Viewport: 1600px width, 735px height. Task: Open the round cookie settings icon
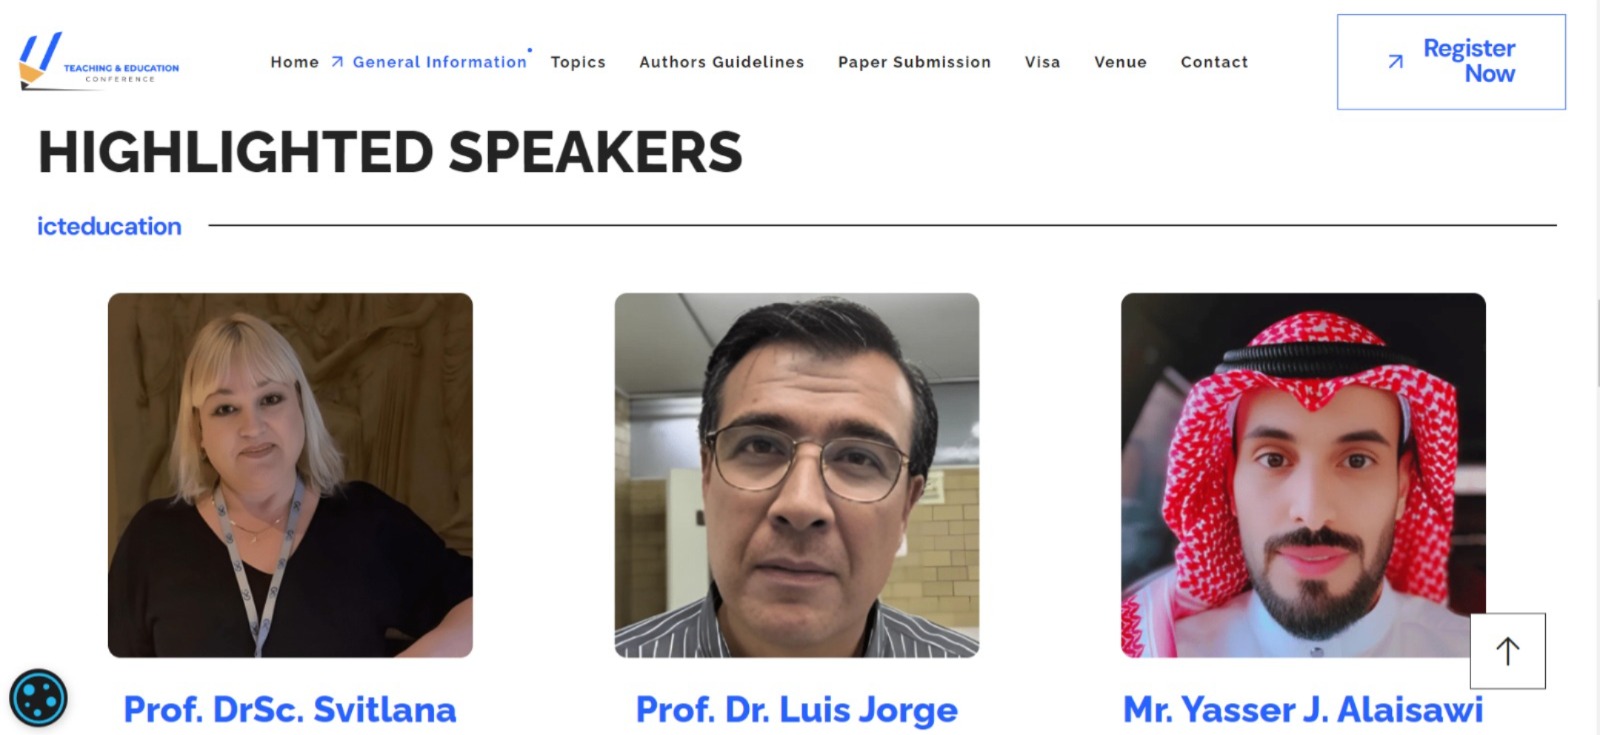click(x=38, y=697)
